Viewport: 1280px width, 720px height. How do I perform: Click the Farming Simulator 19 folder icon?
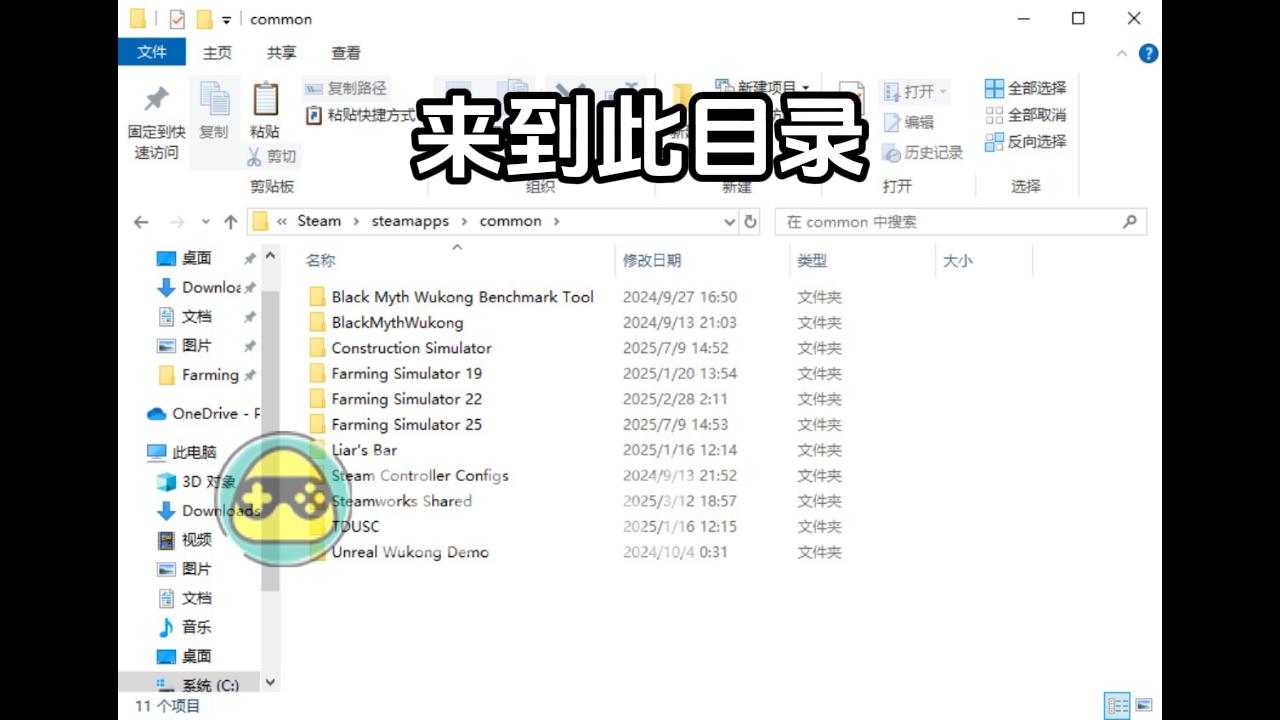click(x=317, y=373)
